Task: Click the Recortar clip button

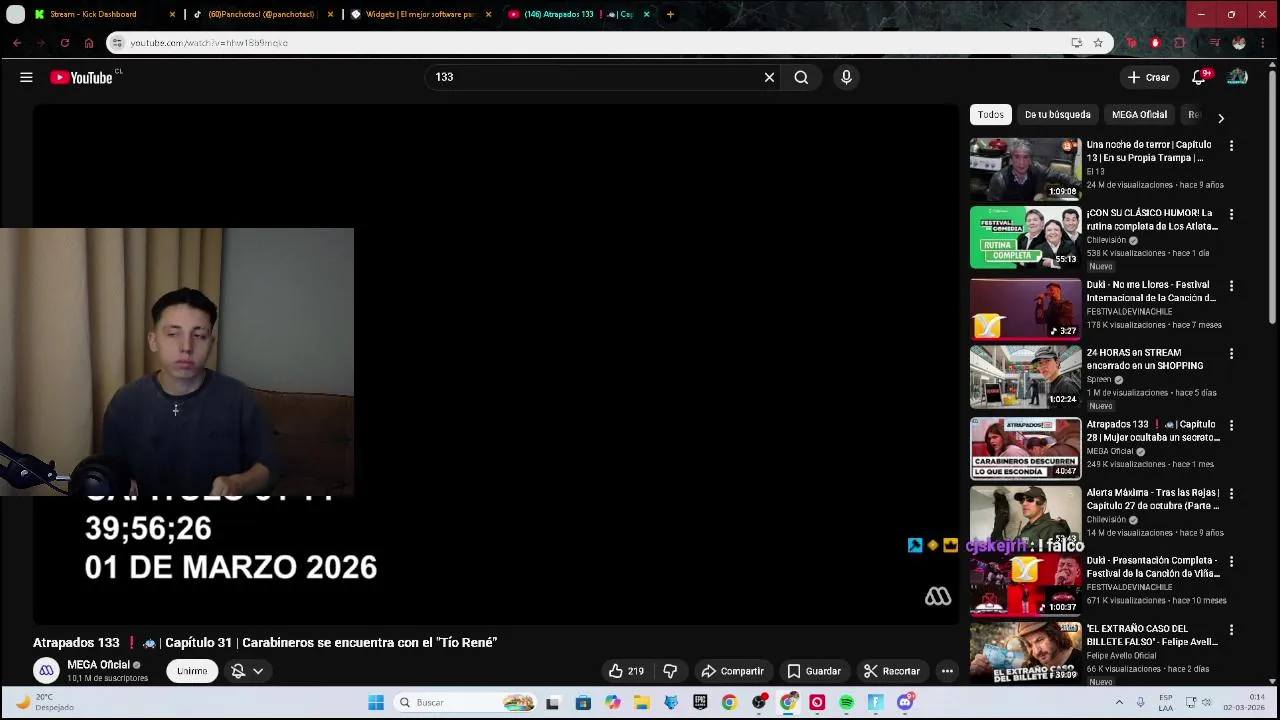Action: [x=891, y=671]
